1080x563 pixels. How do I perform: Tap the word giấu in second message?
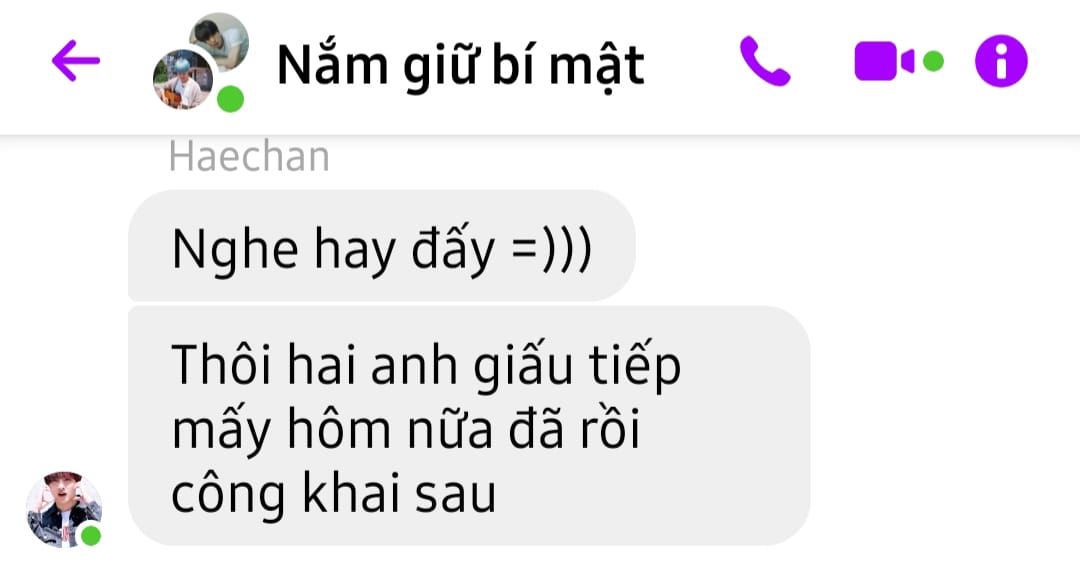pos(523,366)
